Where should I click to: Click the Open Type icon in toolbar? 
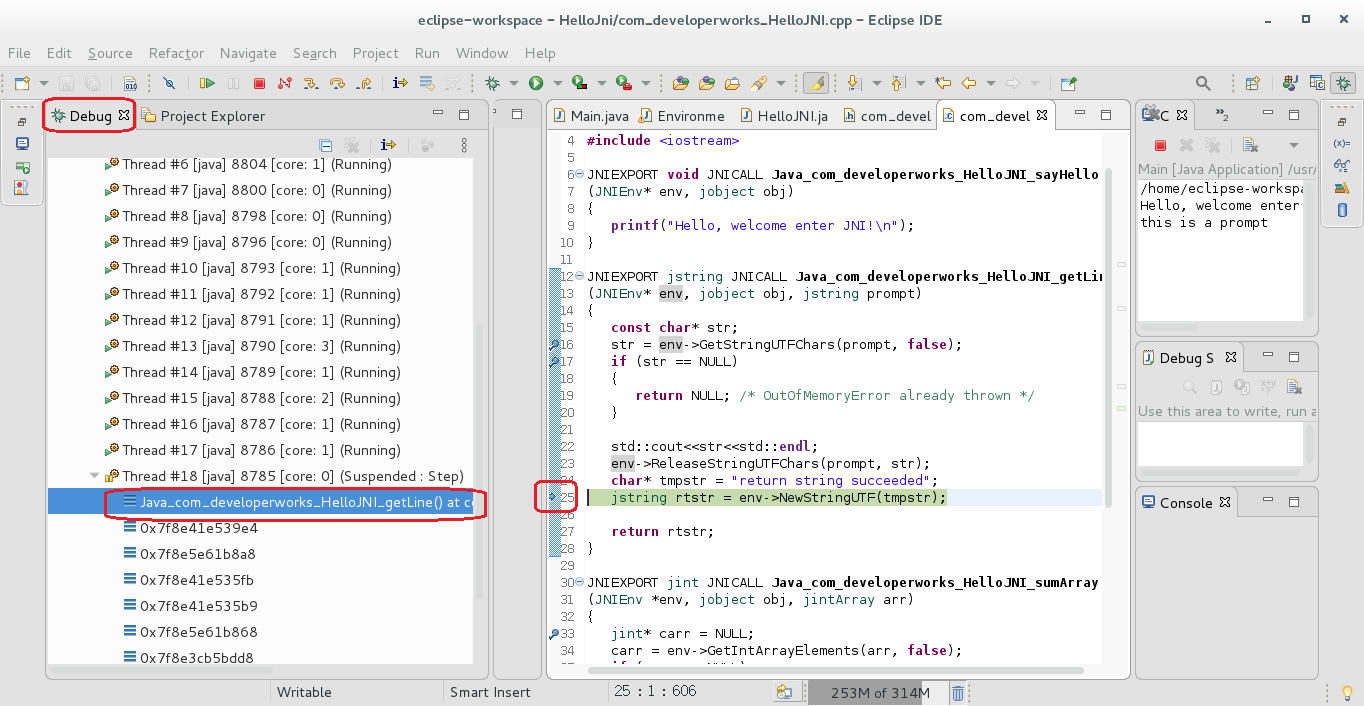click(x=681, y=84)
